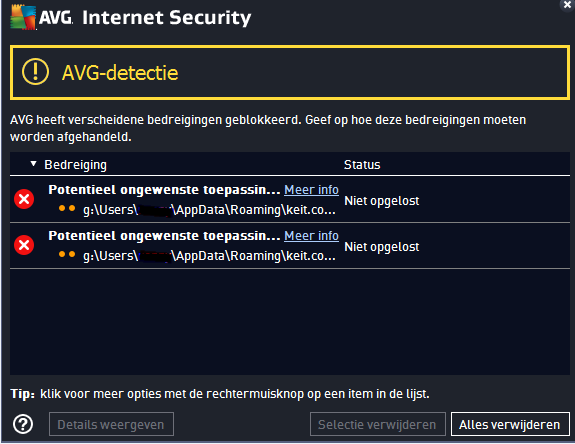This screenshot has height=444, width=575.
Task: Click the Details weergeven button
Action: pos(111,424)
